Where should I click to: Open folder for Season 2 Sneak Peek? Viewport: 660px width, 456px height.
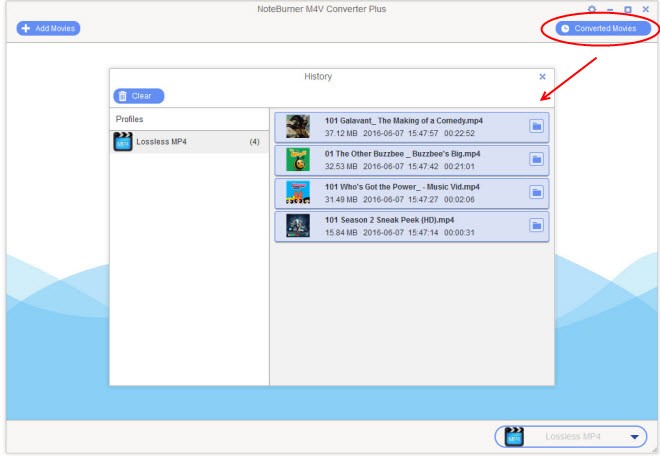536,226
